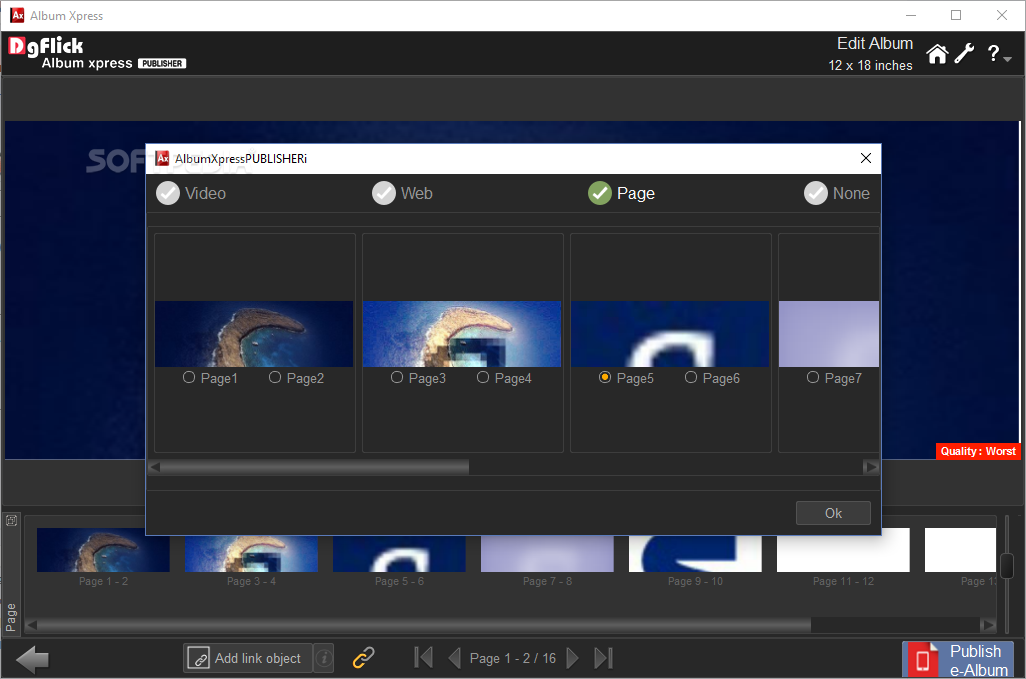Click the page strip scroll-left arrow

tap(31, 625)
